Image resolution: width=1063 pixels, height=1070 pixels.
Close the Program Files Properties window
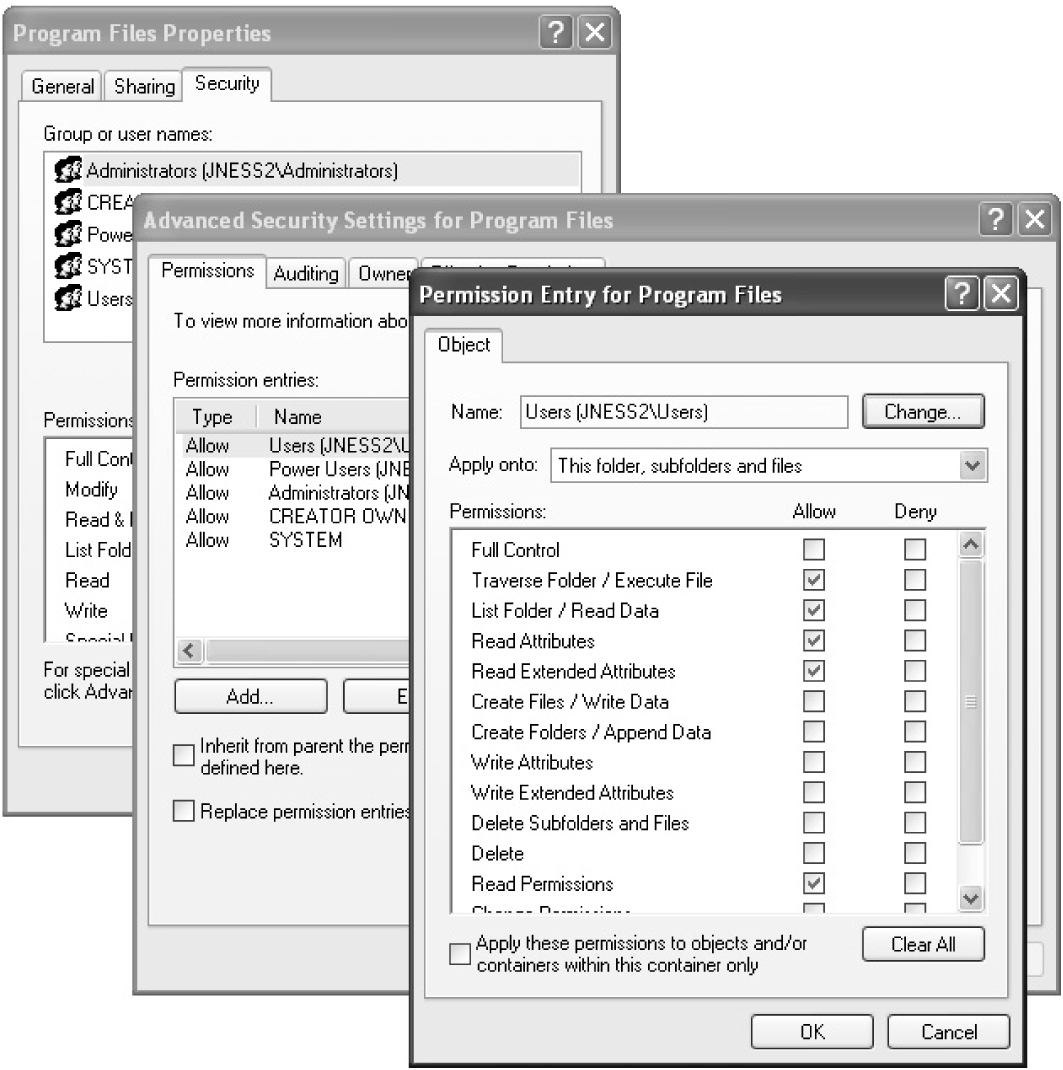pyautogui.click(x=595, y=32)
